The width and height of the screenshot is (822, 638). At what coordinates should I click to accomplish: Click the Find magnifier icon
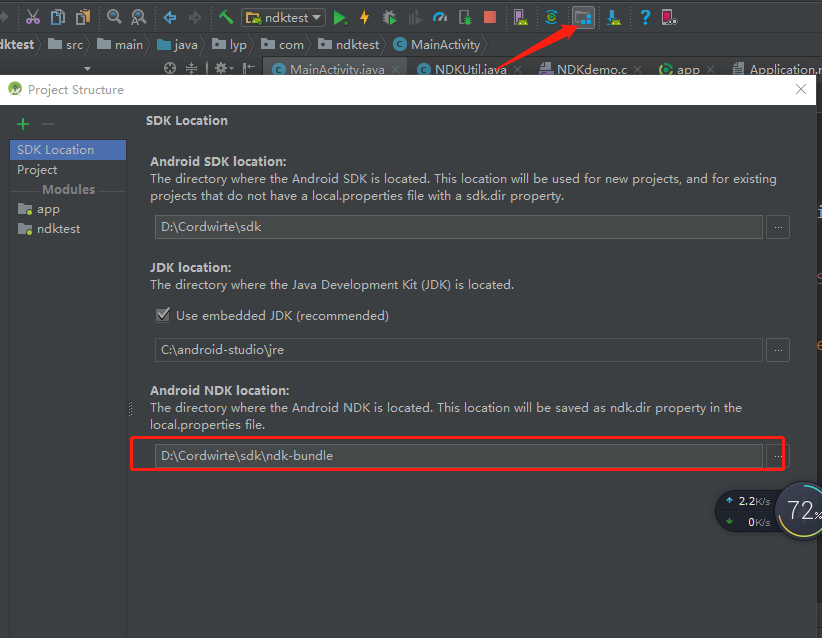(114, 17)
